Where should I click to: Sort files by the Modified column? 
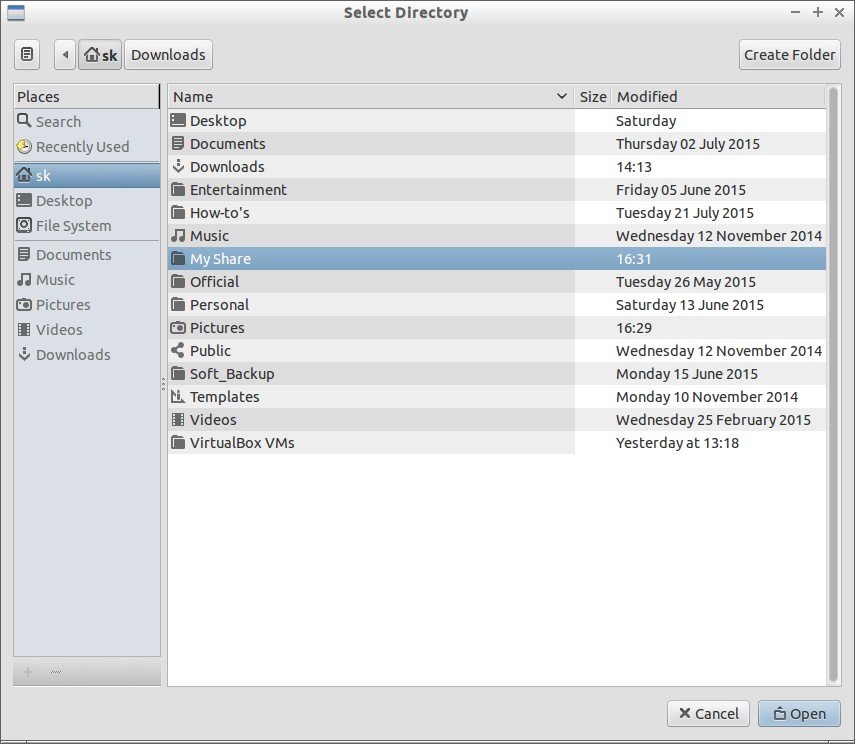tap(718, 97)
